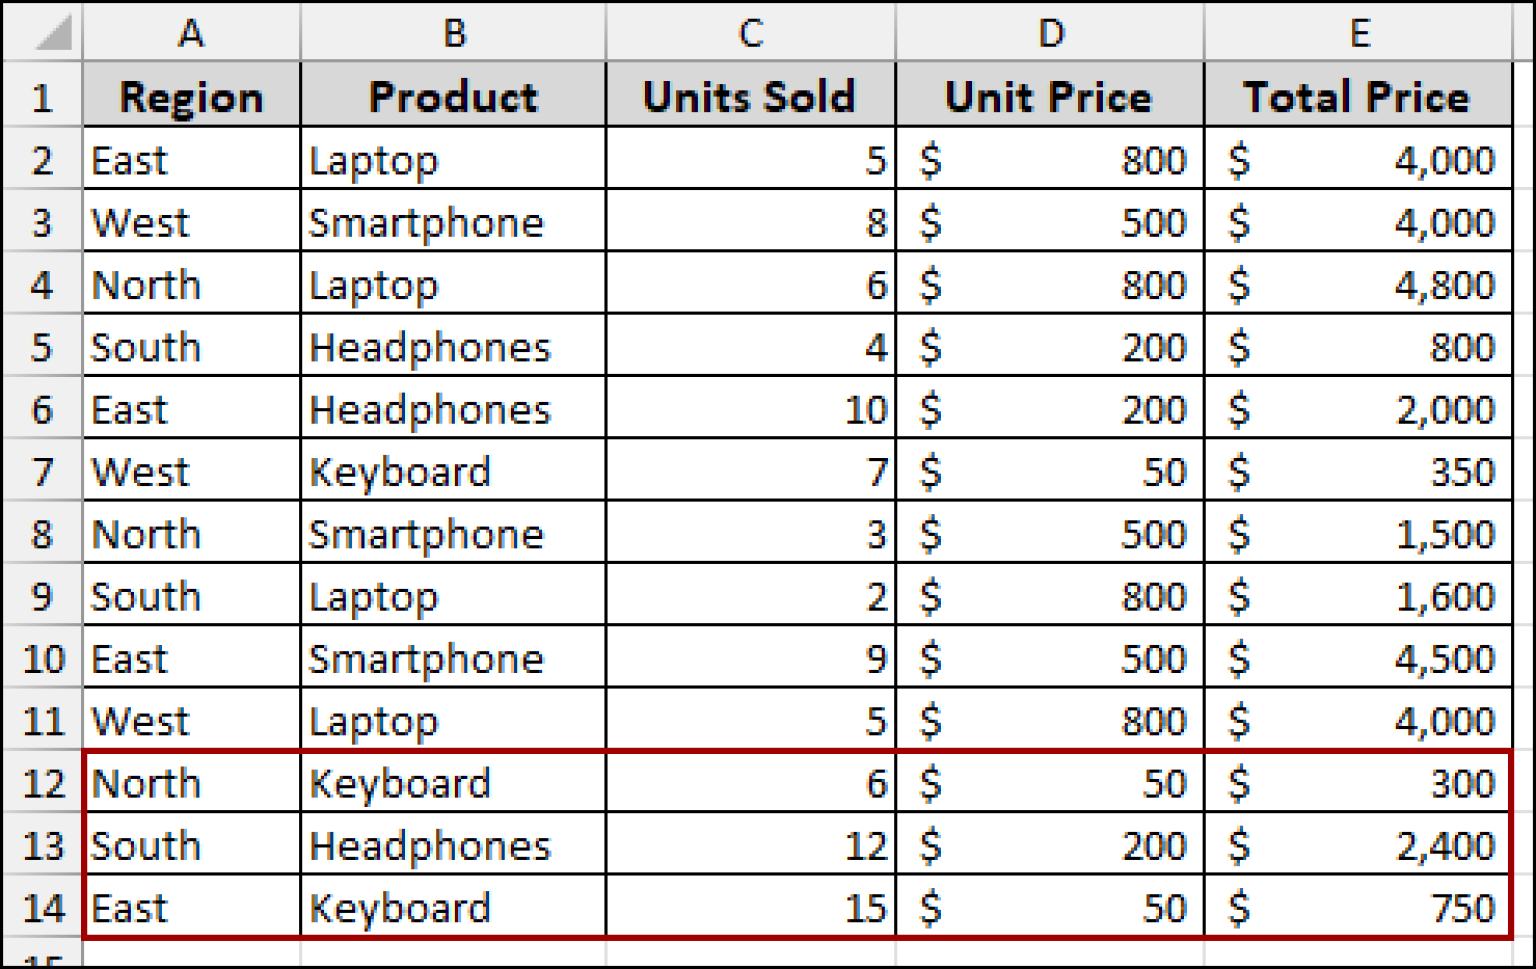Select the total price 4,500 in row 10
Image resolution: width=1536 pixels, height=969 pixels.
pos(1357,657)
